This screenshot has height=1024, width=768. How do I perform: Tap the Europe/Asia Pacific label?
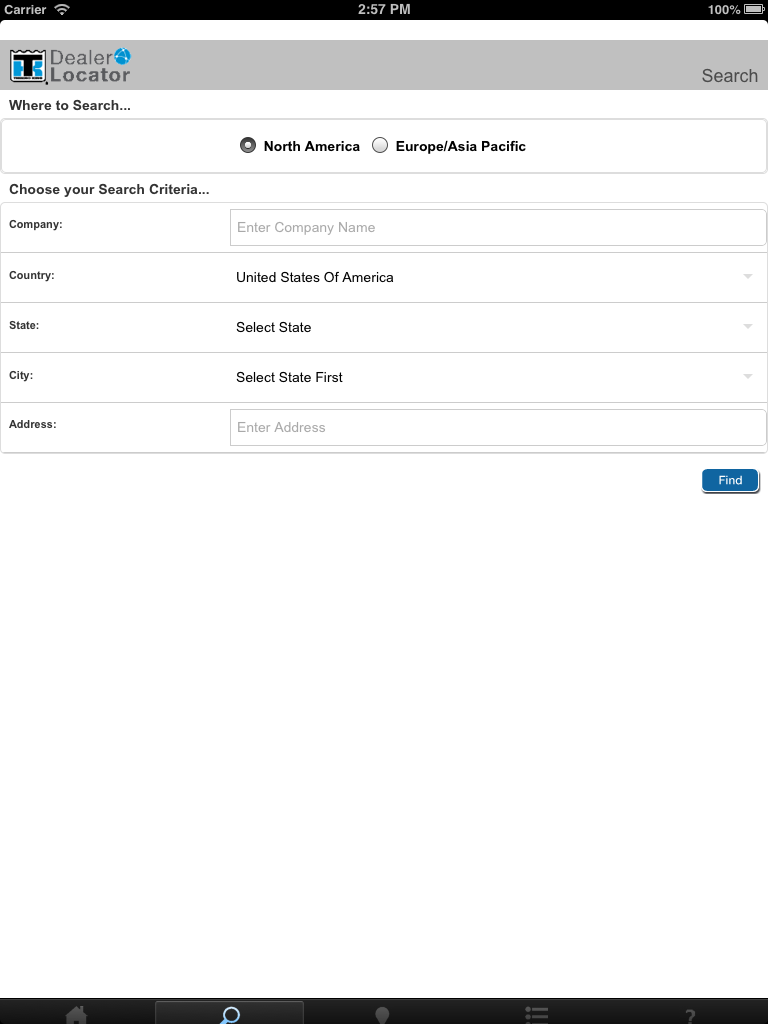460,146
